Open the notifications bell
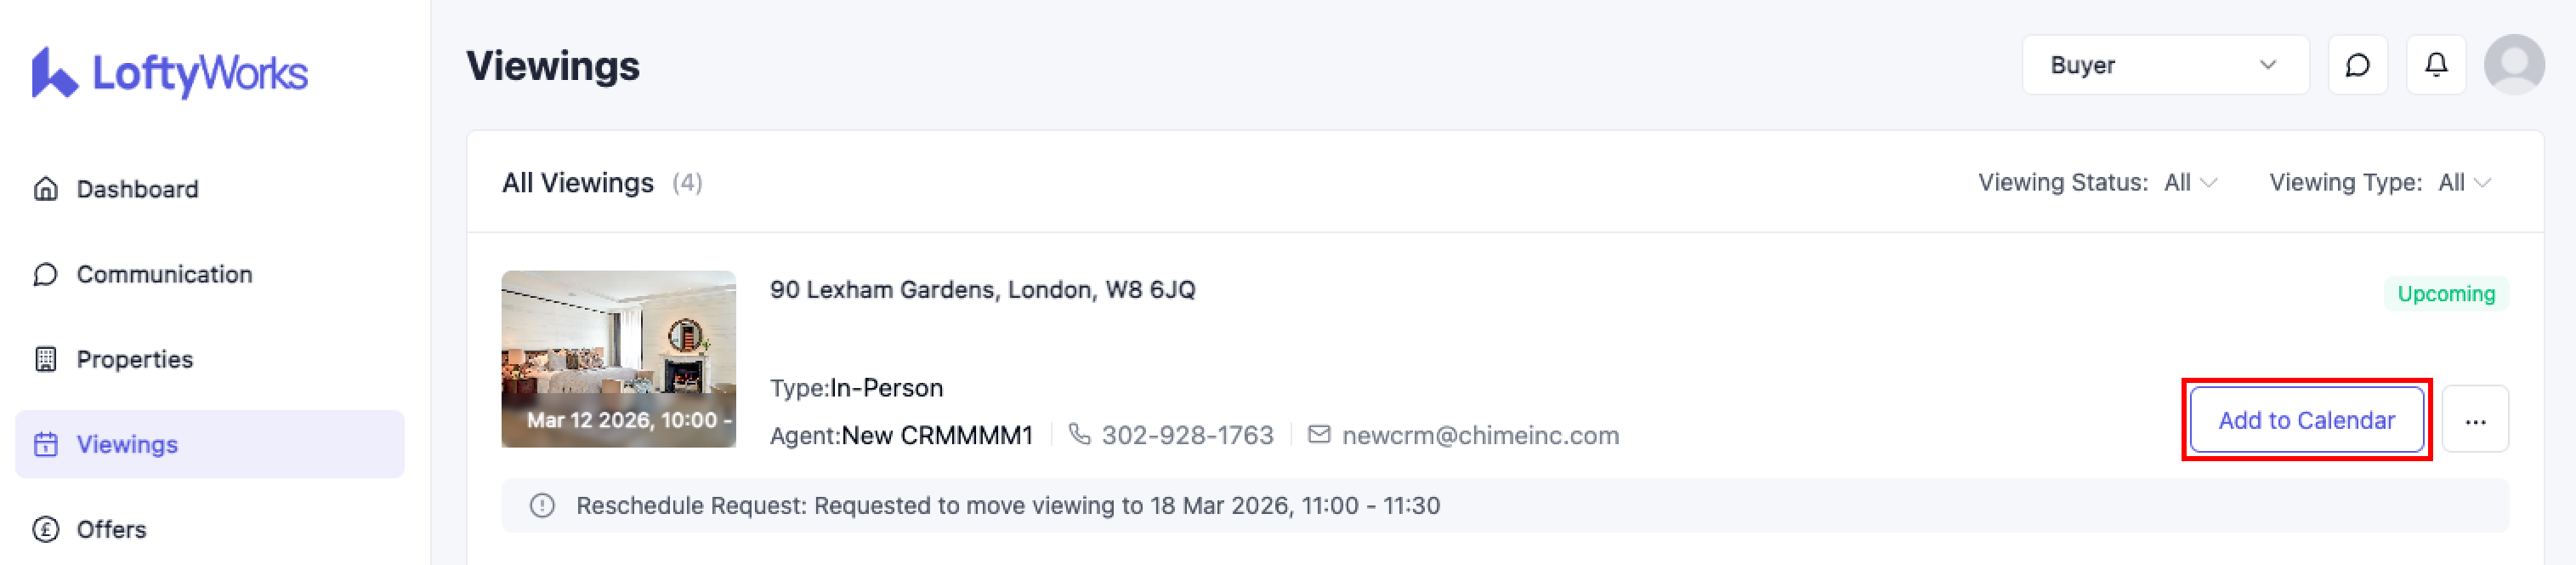This screenshot has width=2576, height=565. tap(2436, 66)
